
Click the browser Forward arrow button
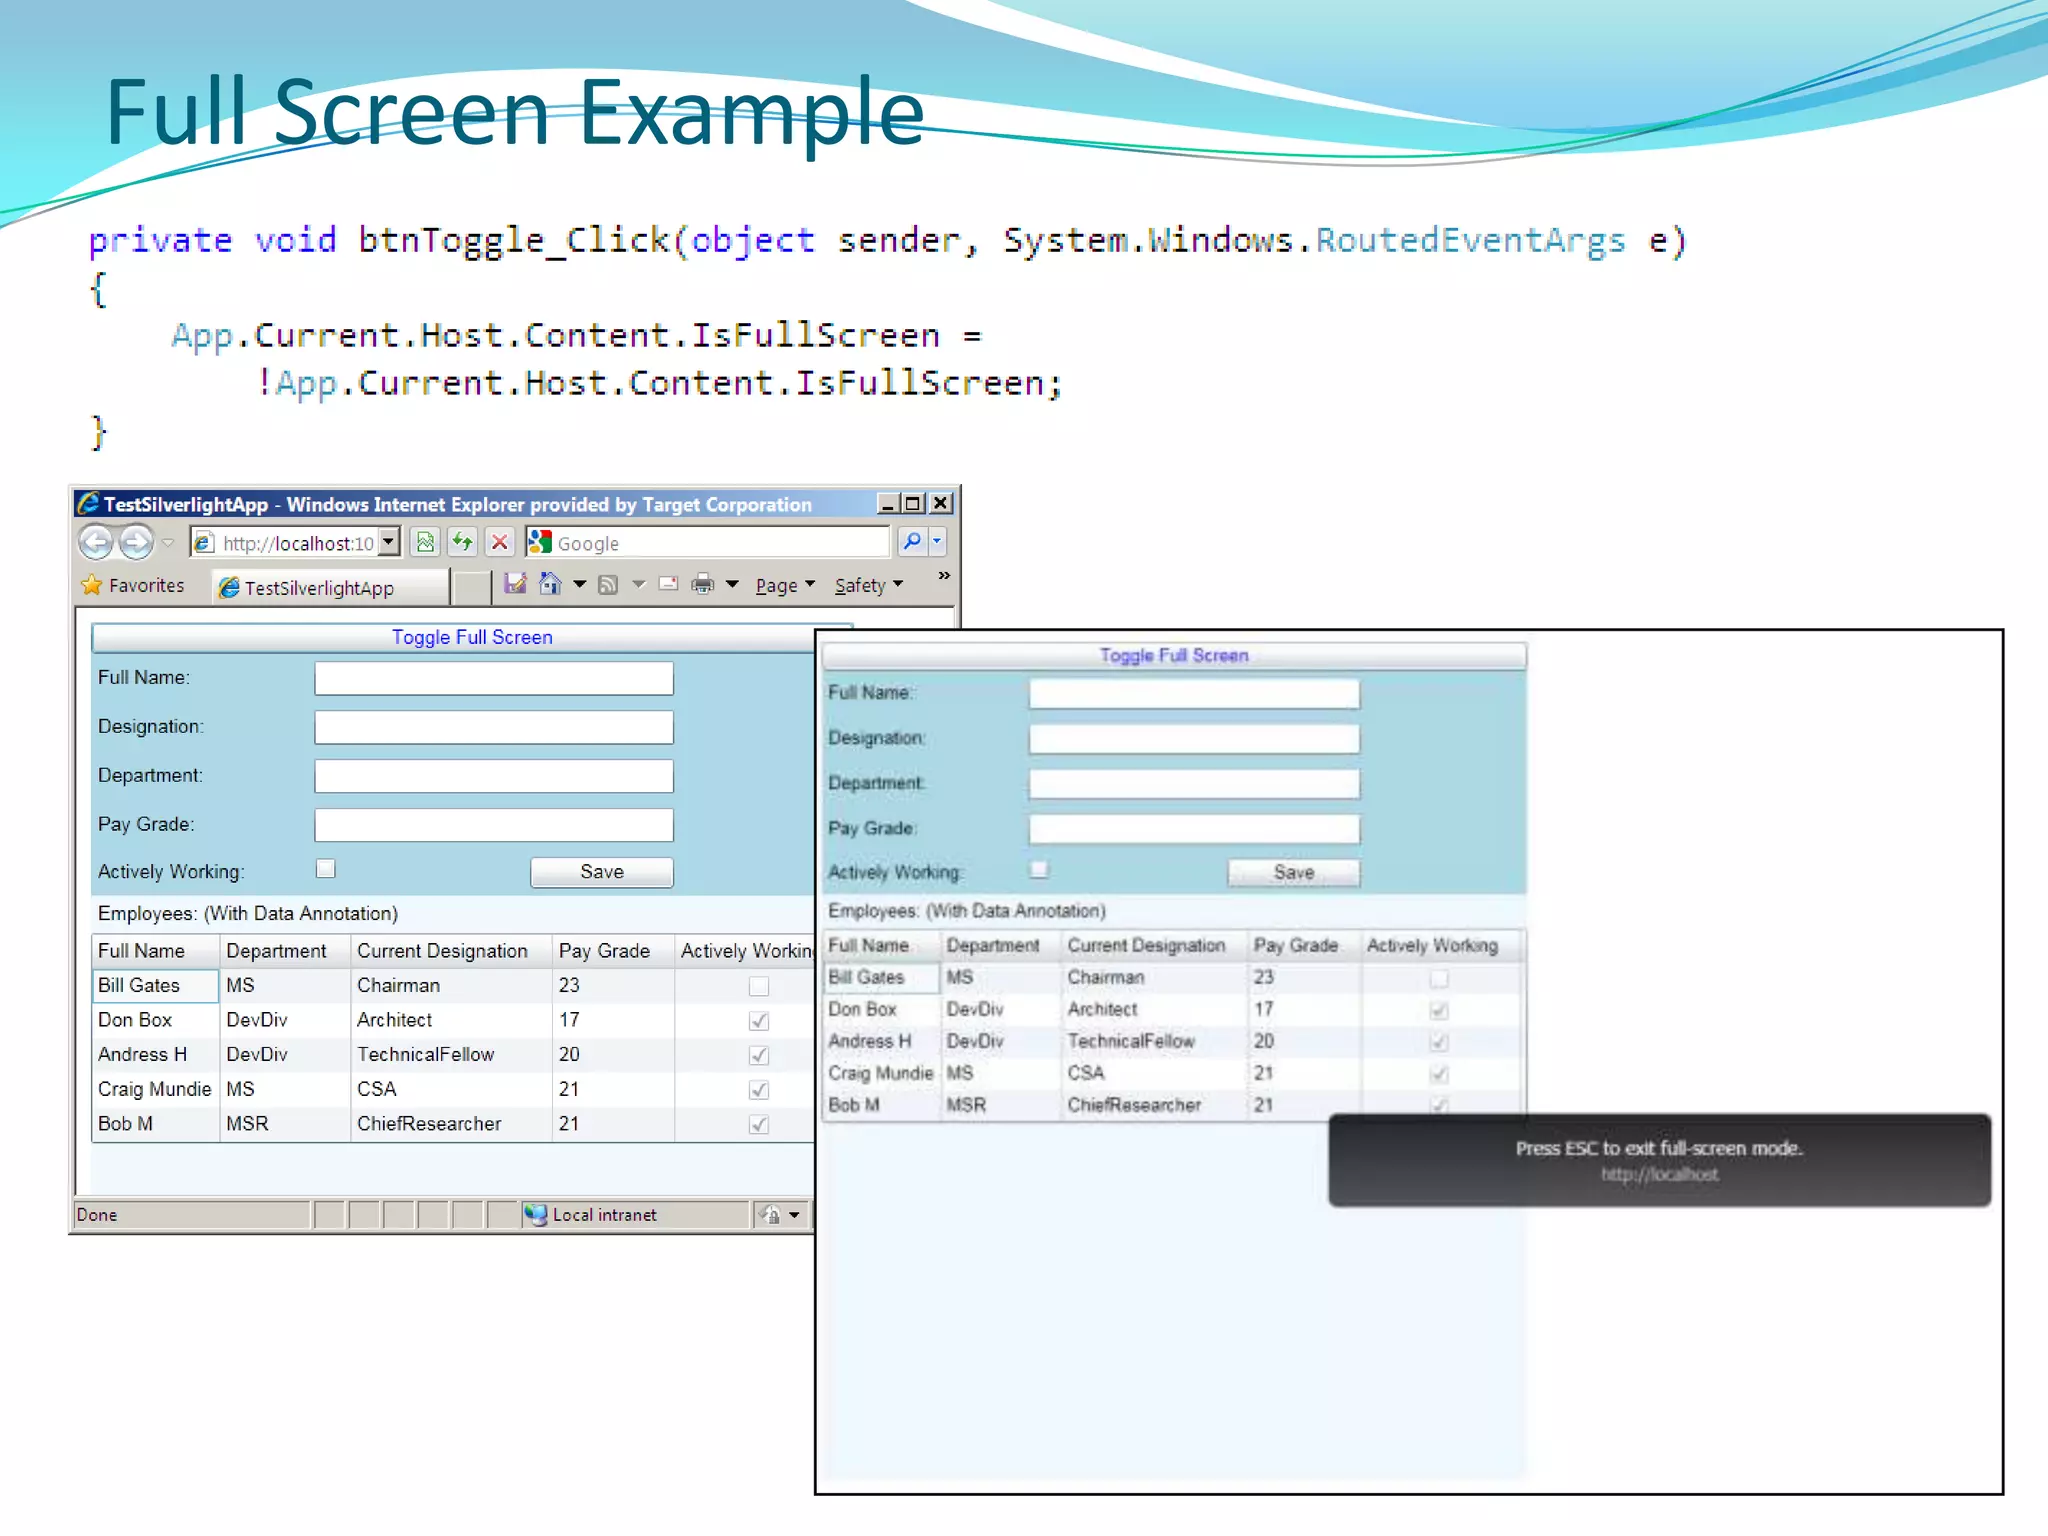coord(136,543)
